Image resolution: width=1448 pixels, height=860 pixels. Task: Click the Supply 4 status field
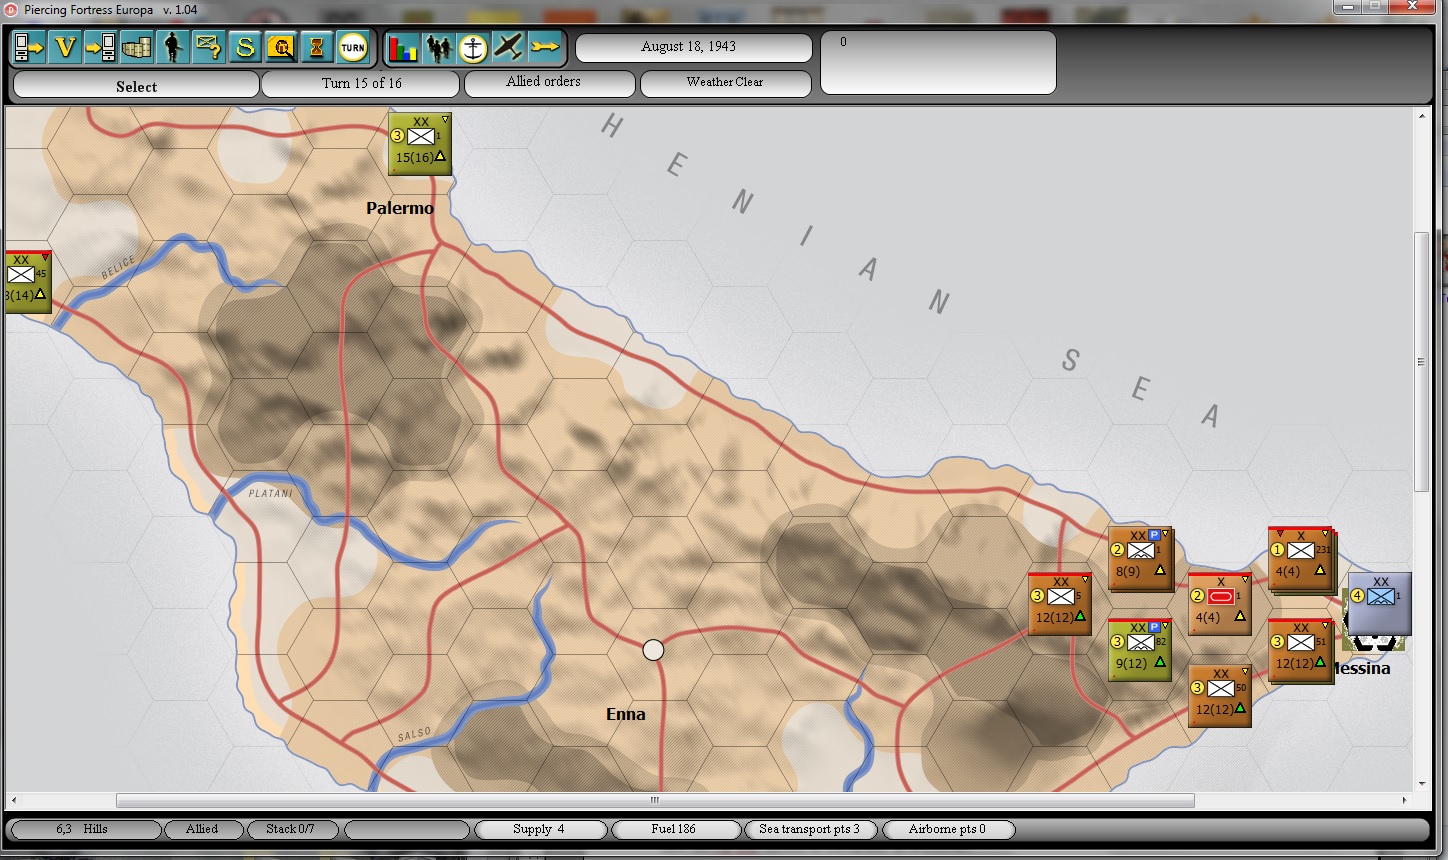click(x=540, y=829)
